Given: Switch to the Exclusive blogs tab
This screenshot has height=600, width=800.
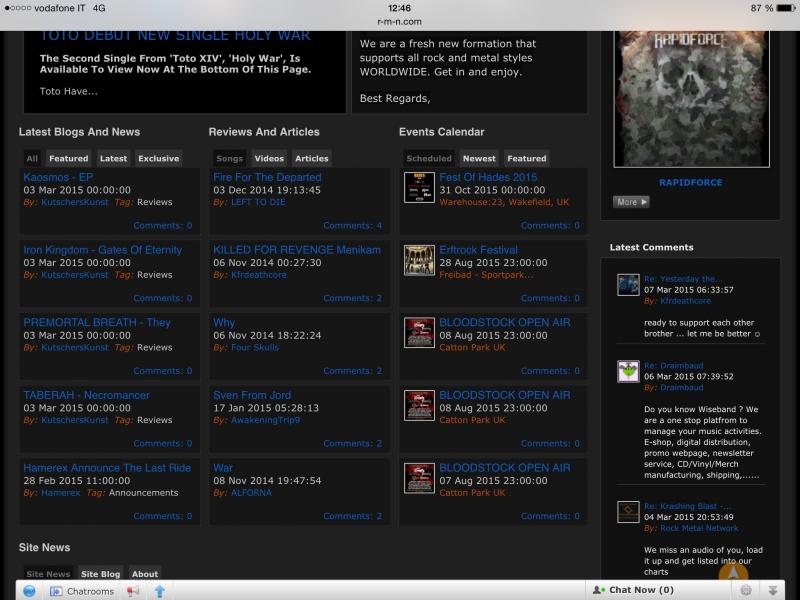Looking at the screenshot, I should (158, 158).
